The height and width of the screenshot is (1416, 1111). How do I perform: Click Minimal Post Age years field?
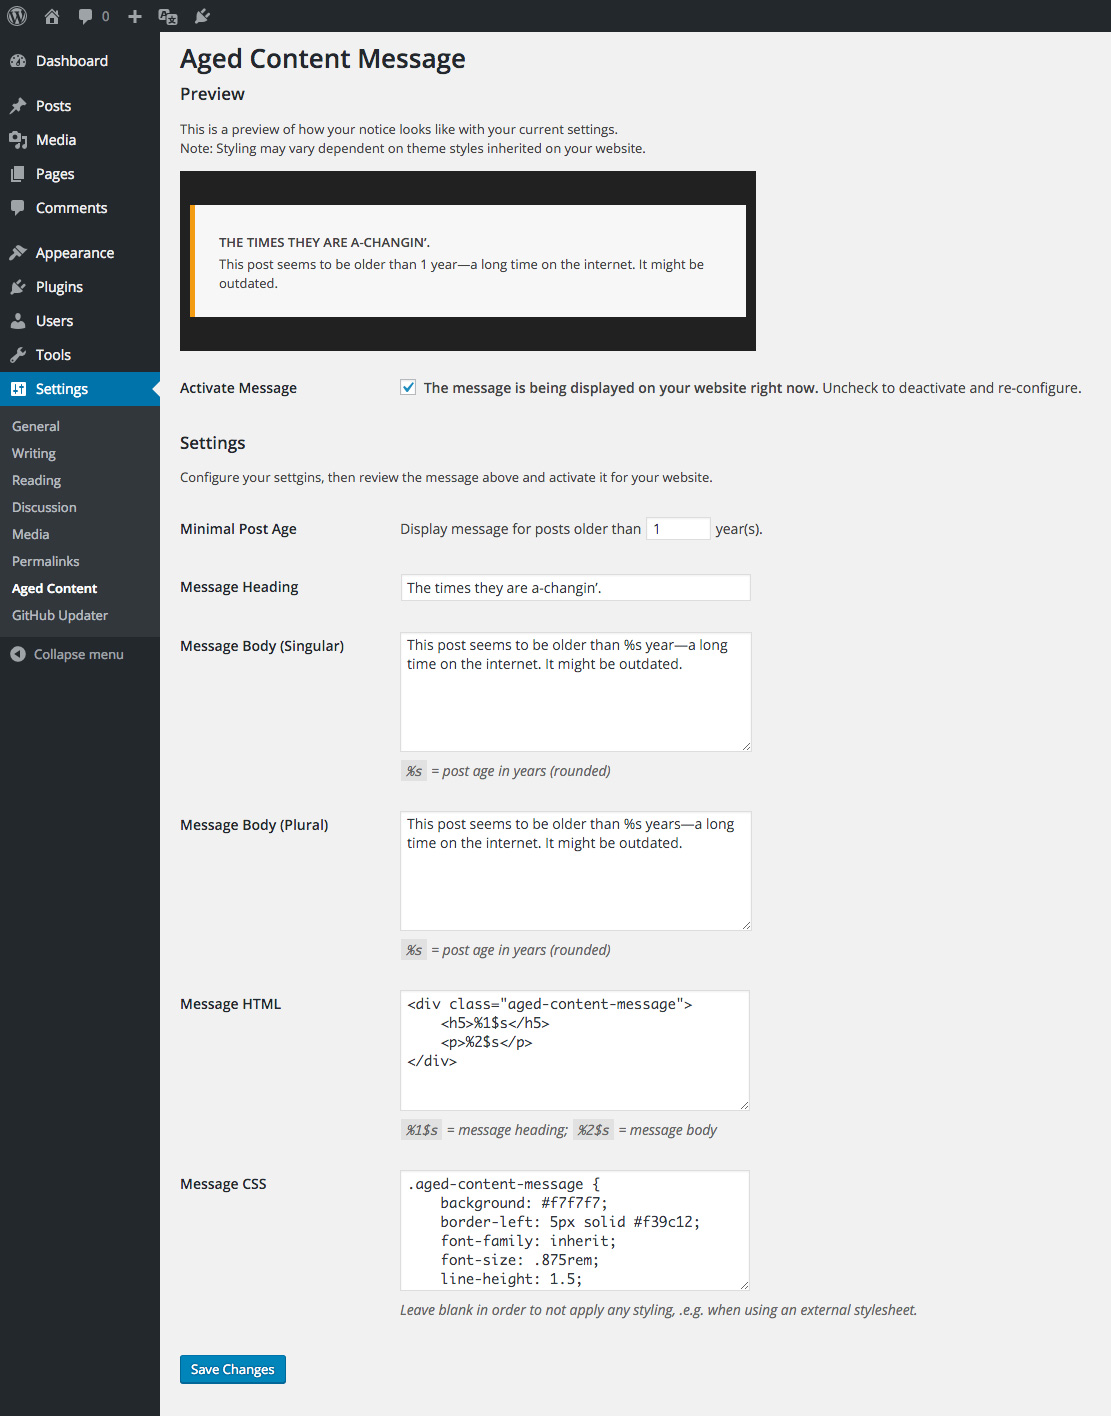[678, 528]
